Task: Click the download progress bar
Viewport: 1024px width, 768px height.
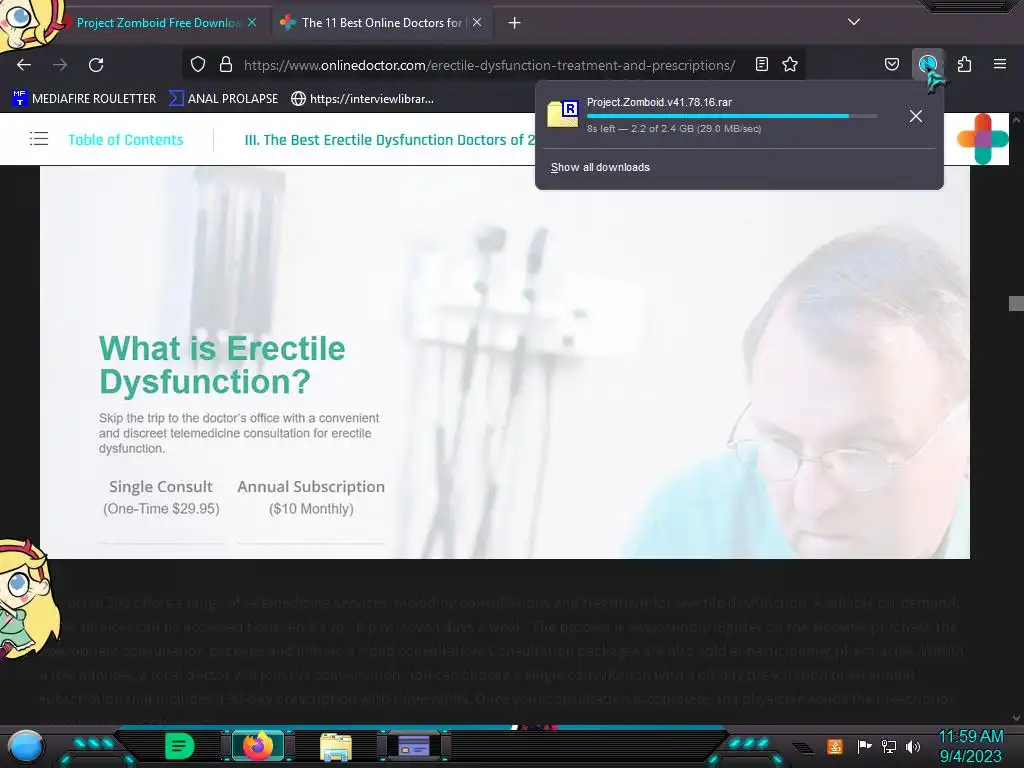Action: pos(731,116)
